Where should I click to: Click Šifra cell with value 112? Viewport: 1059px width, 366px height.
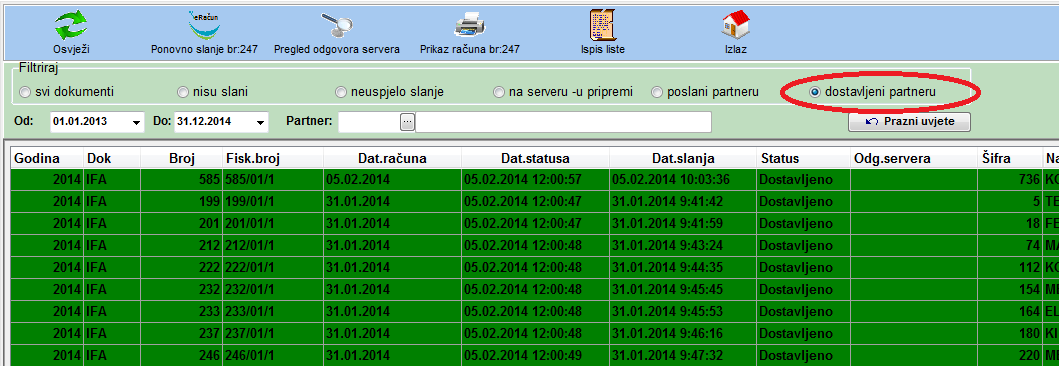tap(1009, 268)
